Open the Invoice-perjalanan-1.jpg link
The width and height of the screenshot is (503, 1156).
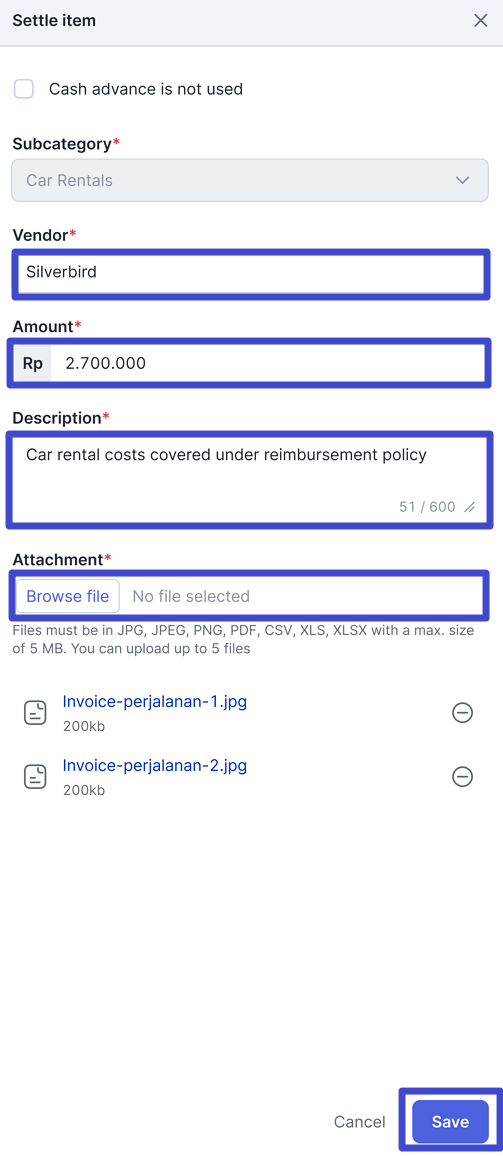point(155,701)
